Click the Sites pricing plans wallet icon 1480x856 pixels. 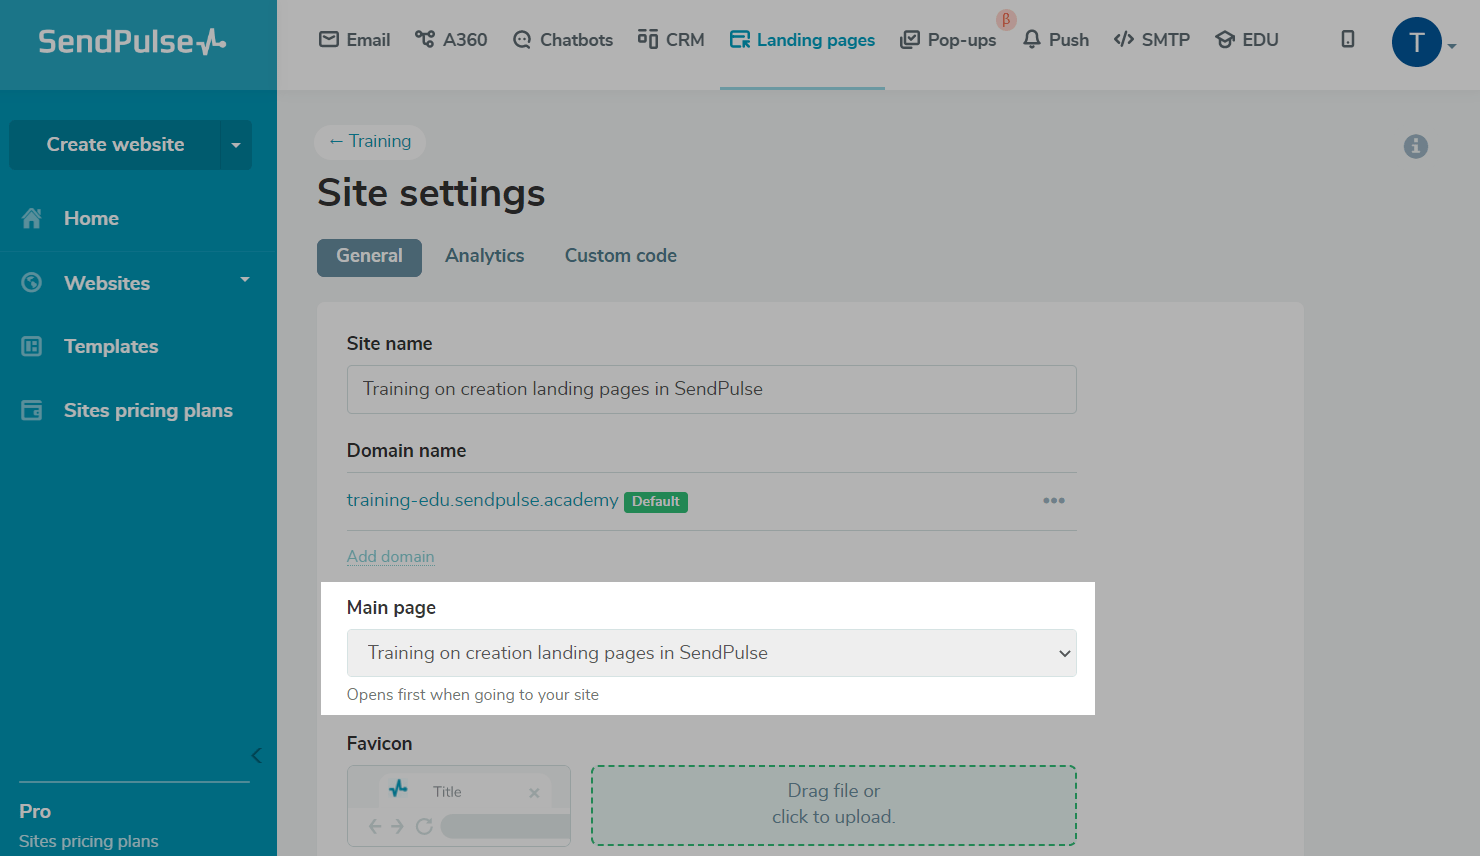click(32, 410)
